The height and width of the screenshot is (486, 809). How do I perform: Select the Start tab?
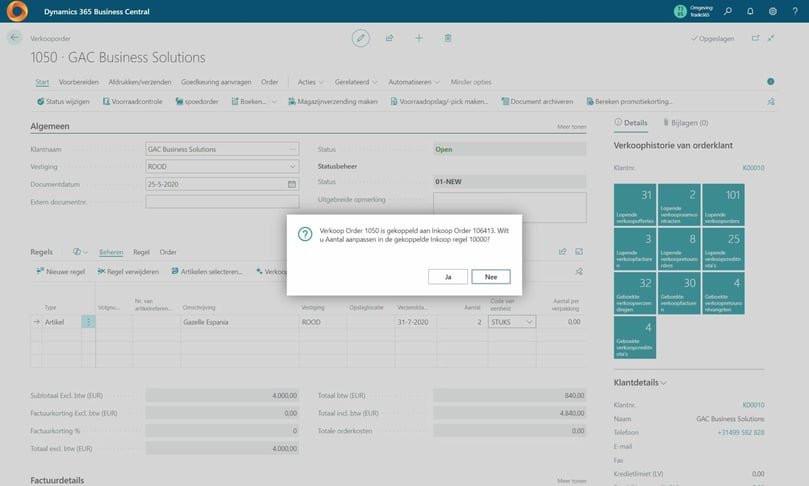point(42,82)
